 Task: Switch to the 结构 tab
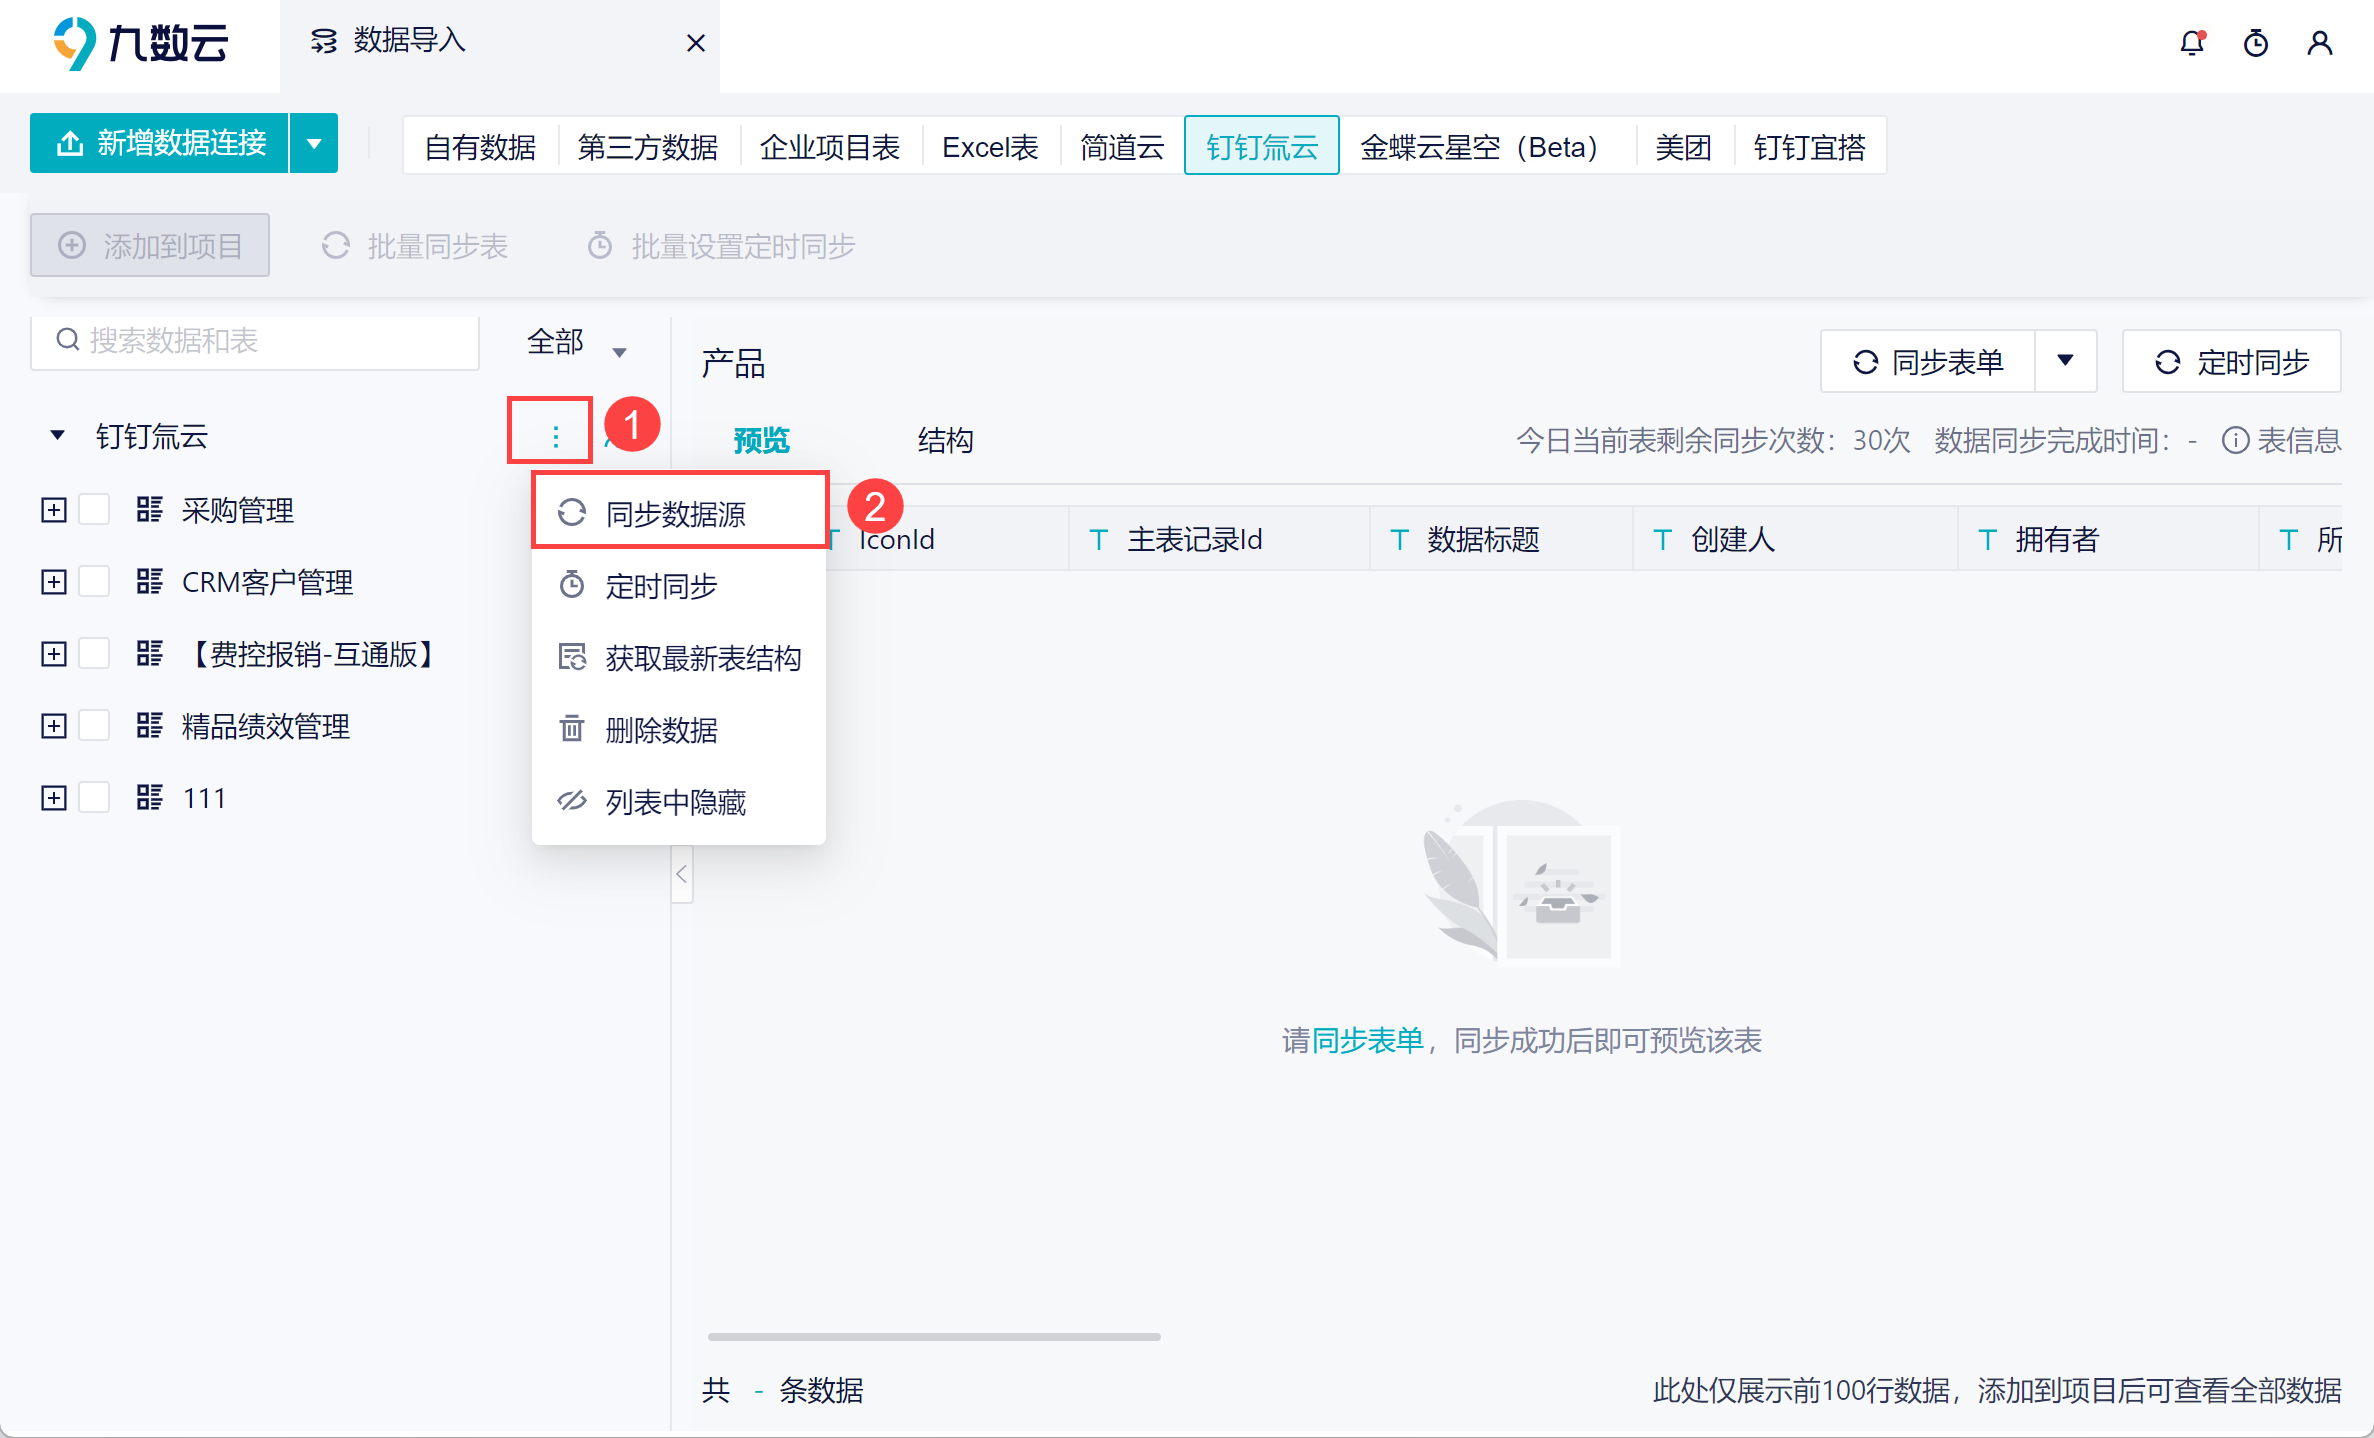[944, 440]
